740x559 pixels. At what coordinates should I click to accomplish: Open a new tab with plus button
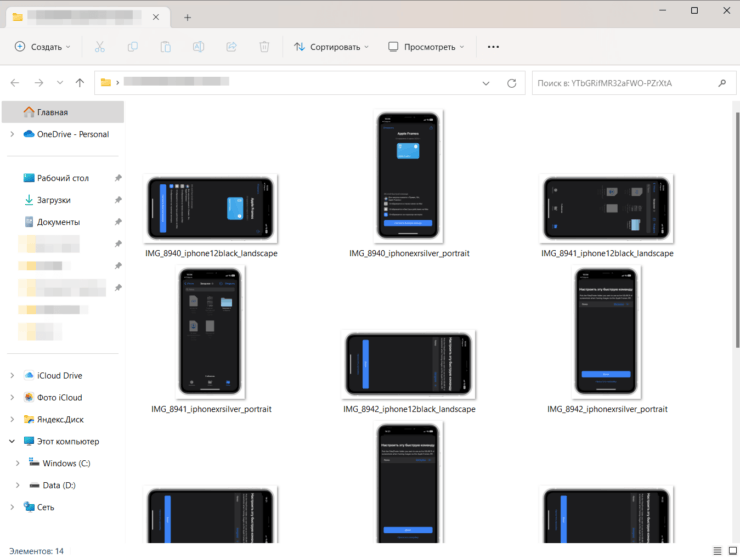[187, 17]
